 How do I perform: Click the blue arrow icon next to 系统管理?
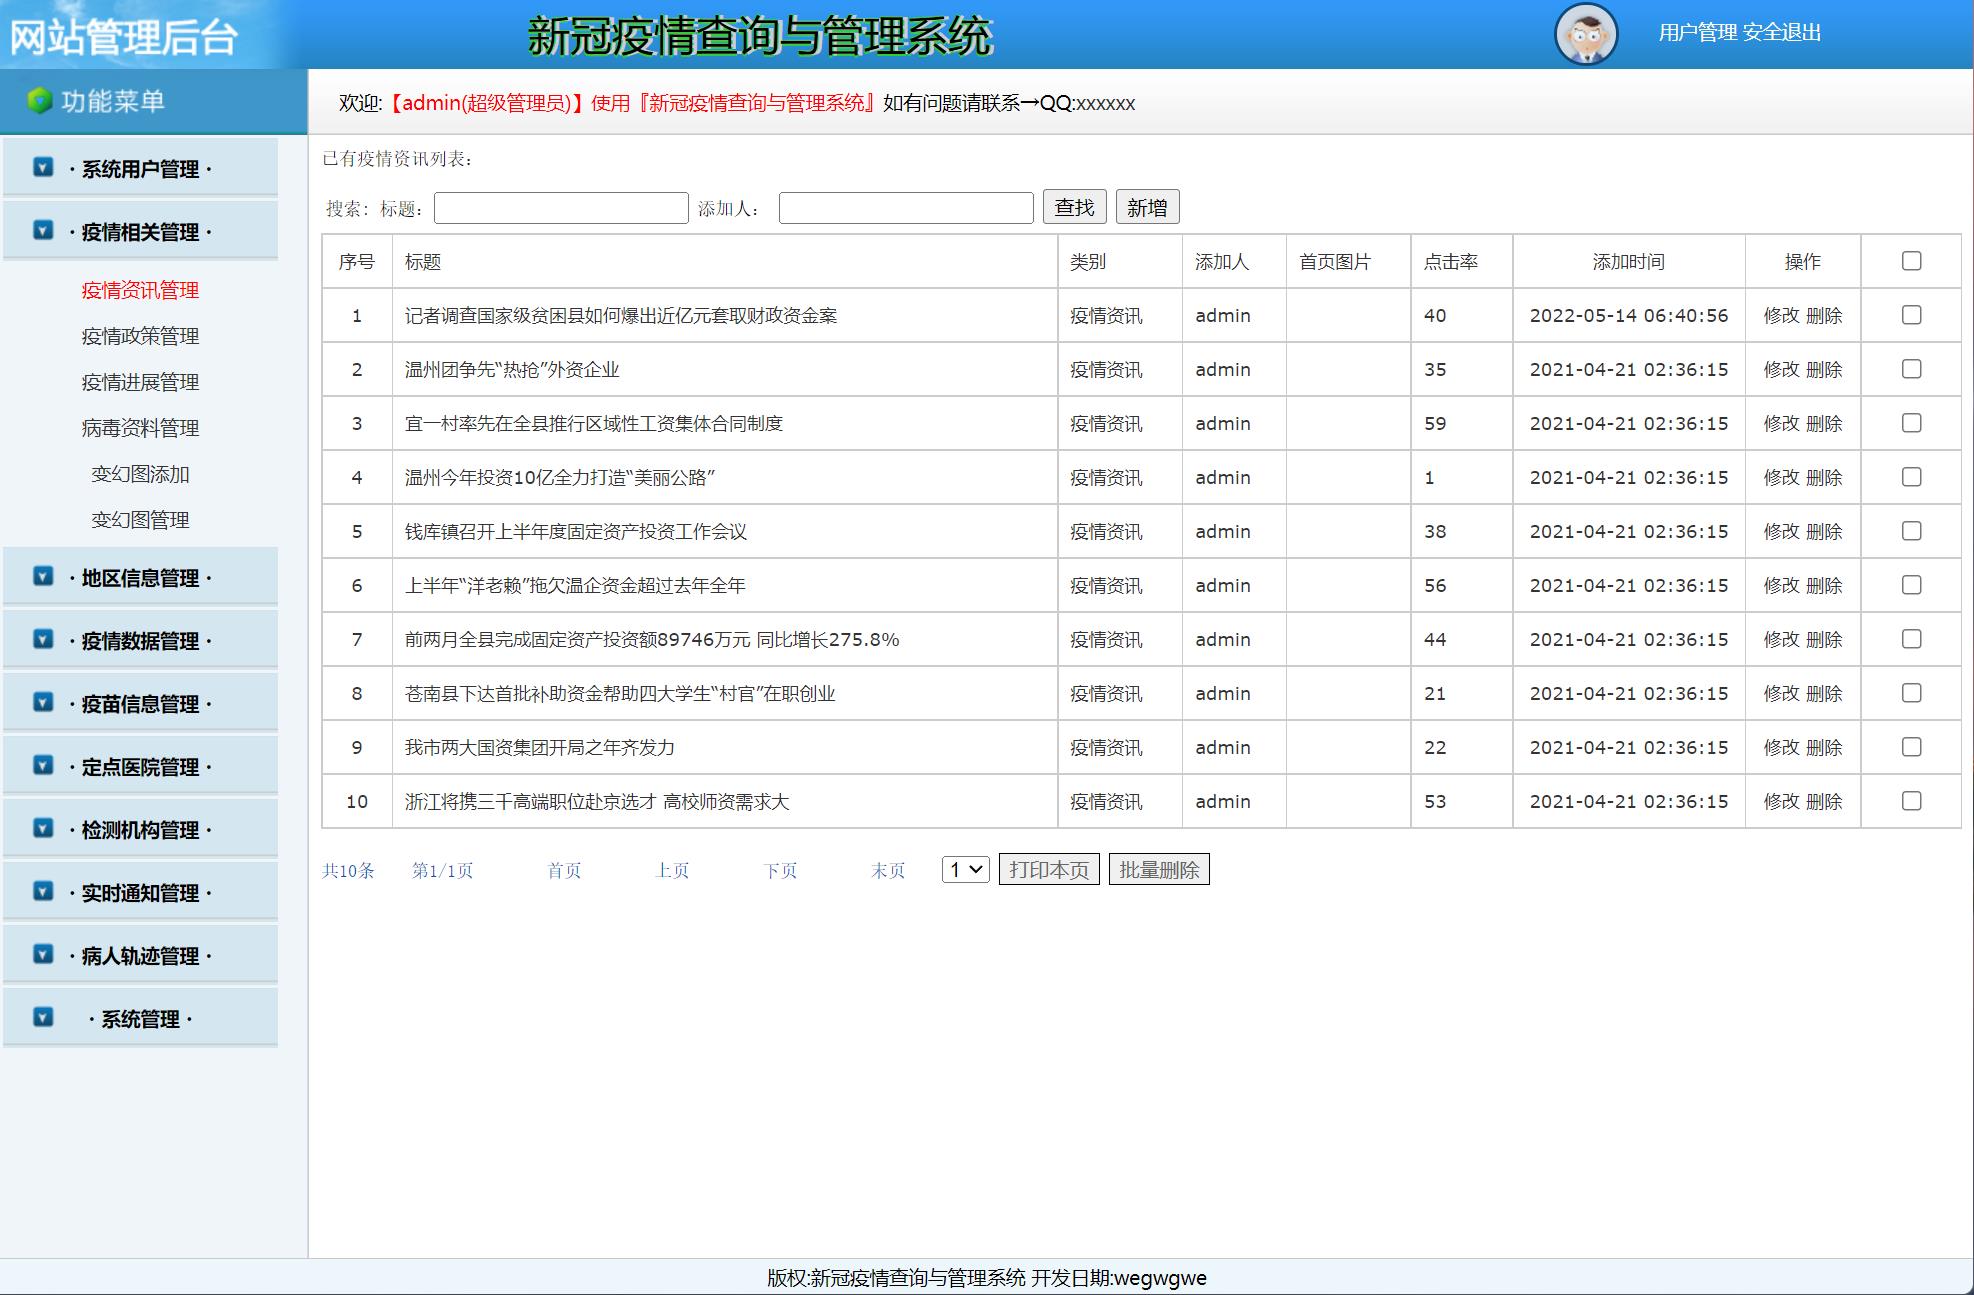tap(41, 1017)
